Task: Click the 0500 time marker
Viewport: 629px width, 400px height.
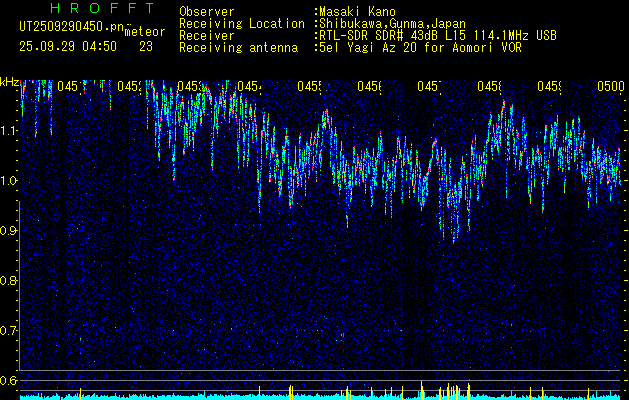Action: (609, 88)
